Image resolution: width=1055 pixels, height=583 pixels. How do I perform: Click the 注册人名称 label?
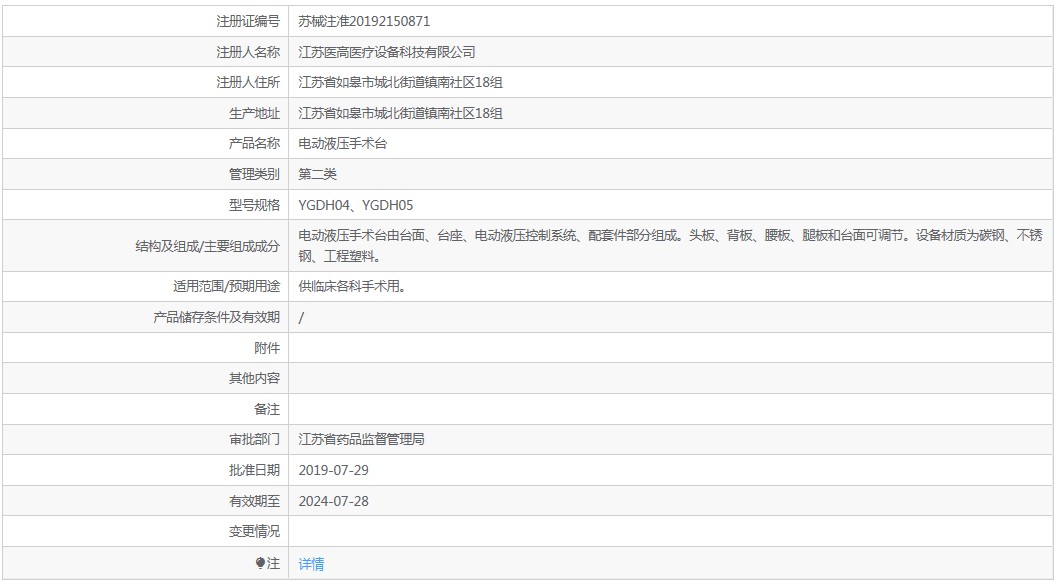[x=248, y=52]
